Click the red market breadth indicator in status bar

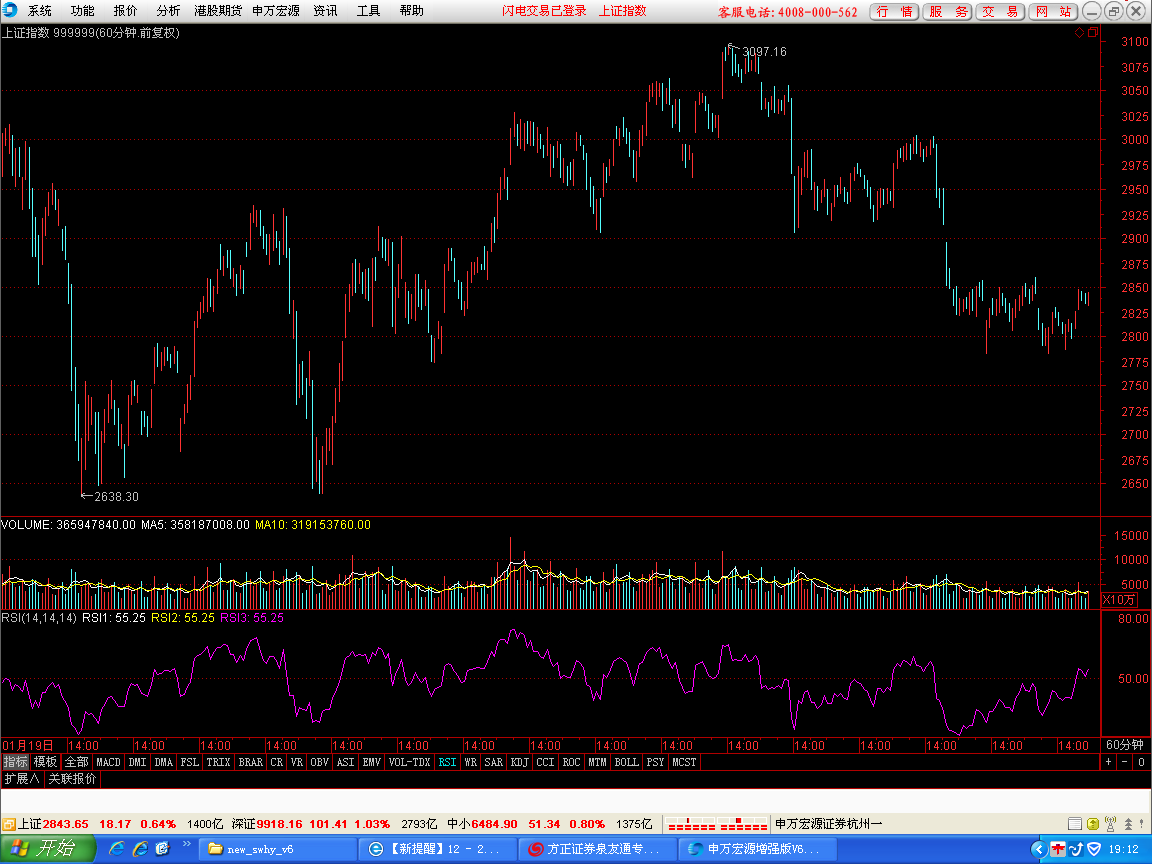click(717, 824)
